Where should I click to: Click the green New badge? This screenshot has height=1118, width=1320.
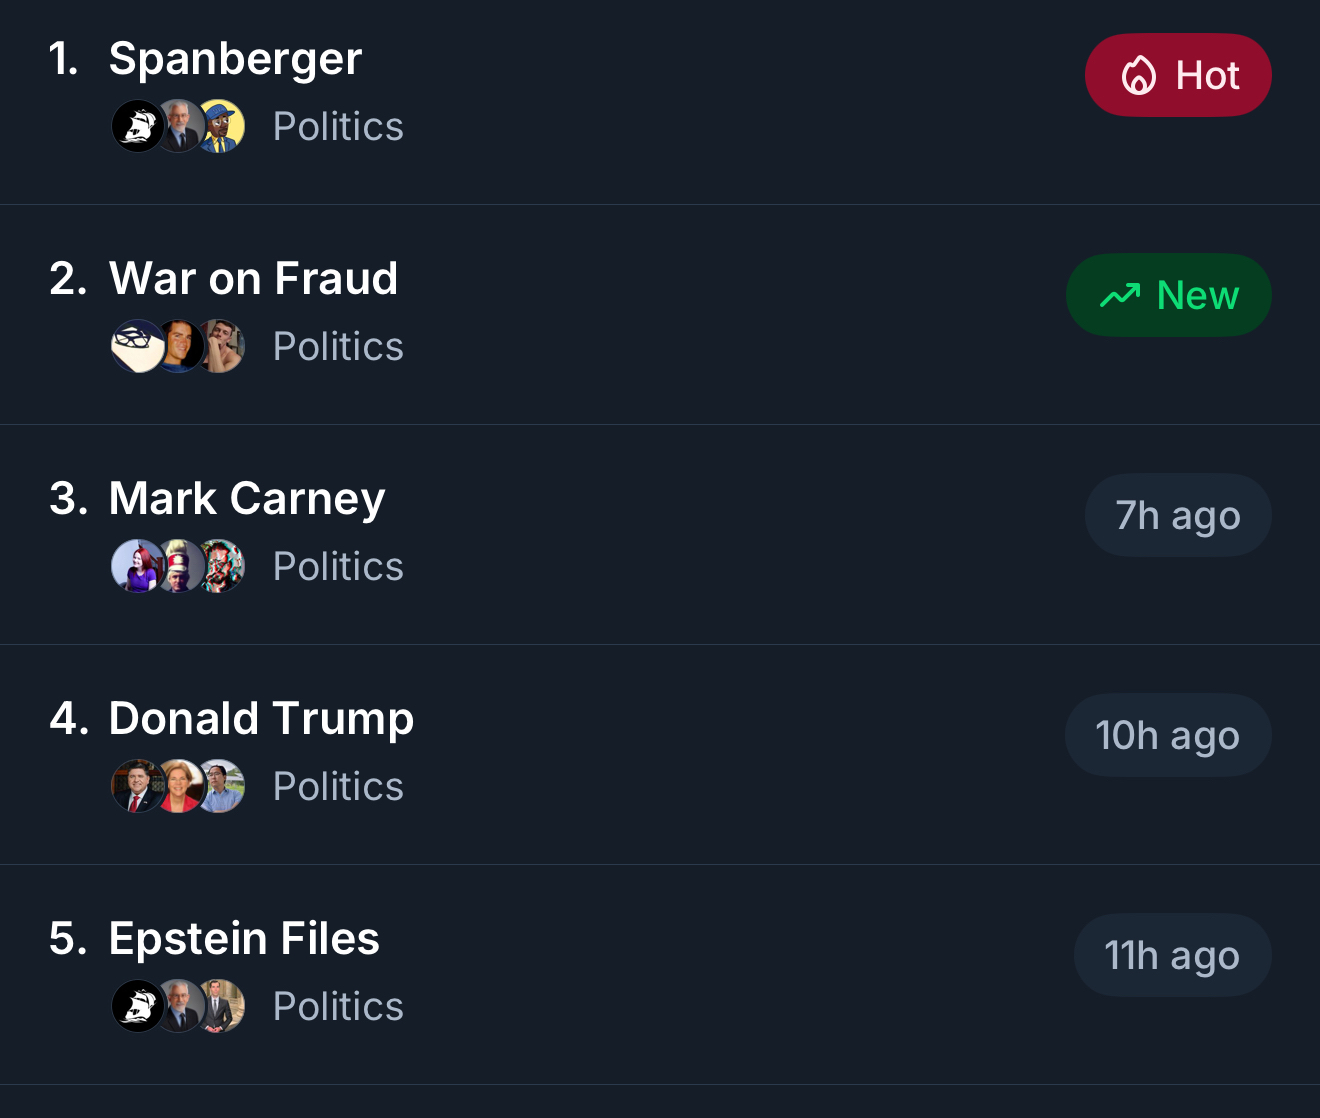point(1168,296)
